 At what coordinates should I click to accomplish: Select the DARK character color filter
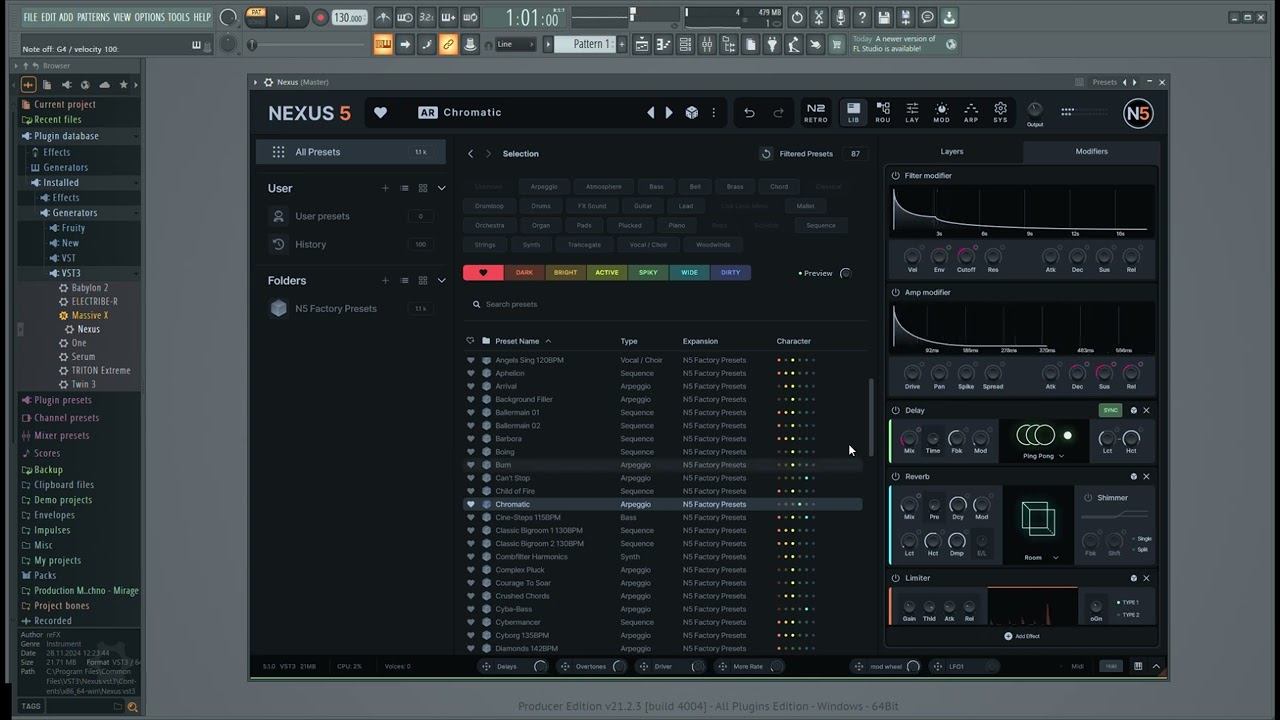(x=524, y=273)
